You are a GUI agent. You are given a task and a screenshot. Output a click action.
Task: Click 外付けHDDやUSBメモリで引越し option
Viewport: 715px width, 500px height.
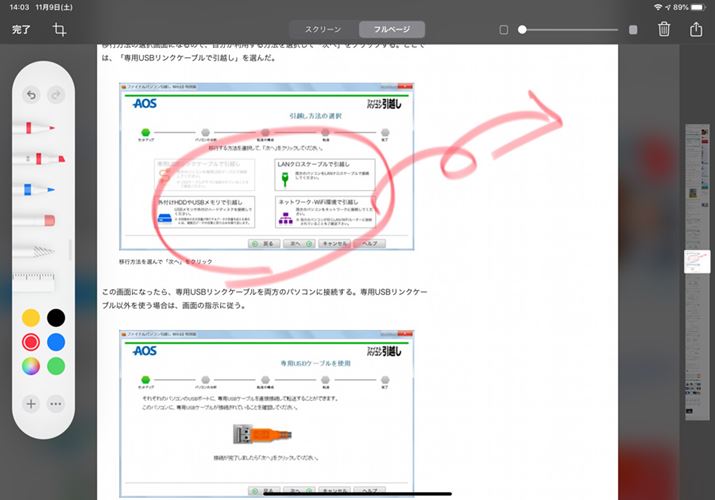(205, 212)
